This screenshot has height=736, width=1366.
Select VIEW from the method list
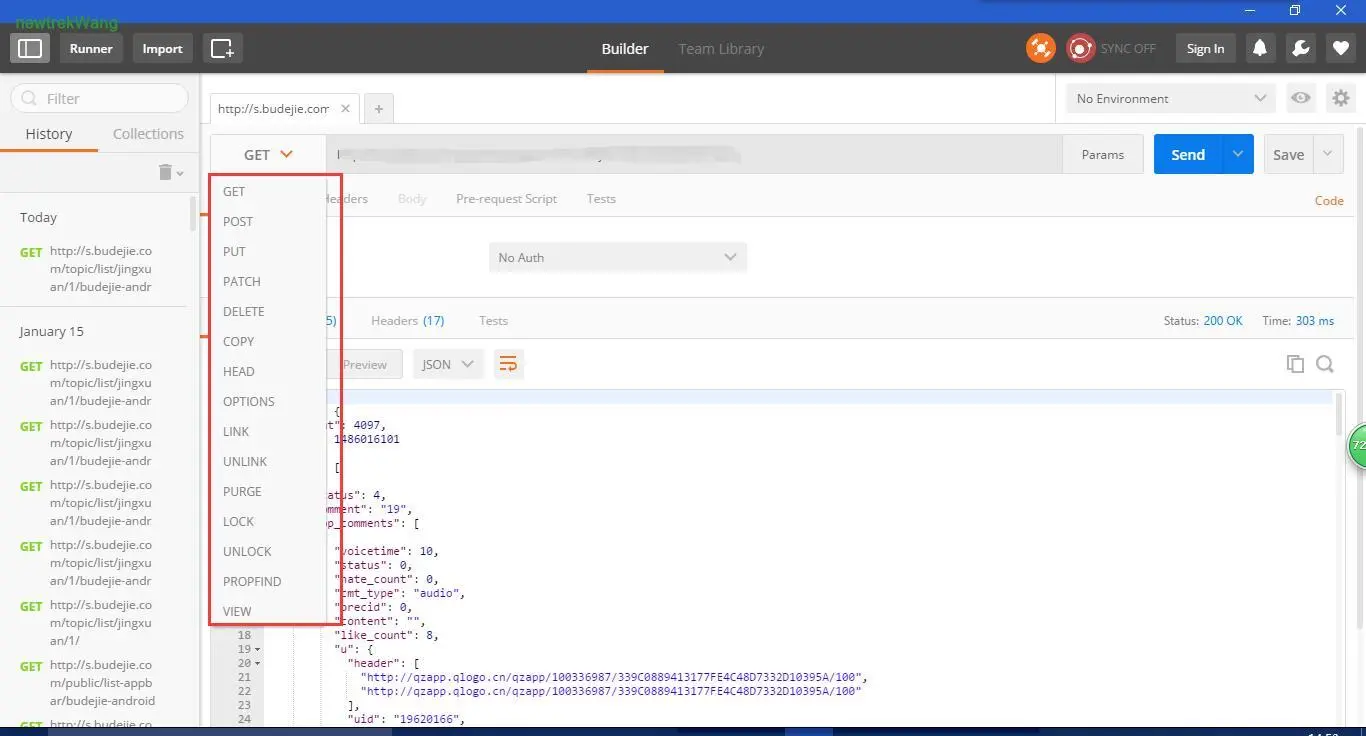[x=268, y=611]
